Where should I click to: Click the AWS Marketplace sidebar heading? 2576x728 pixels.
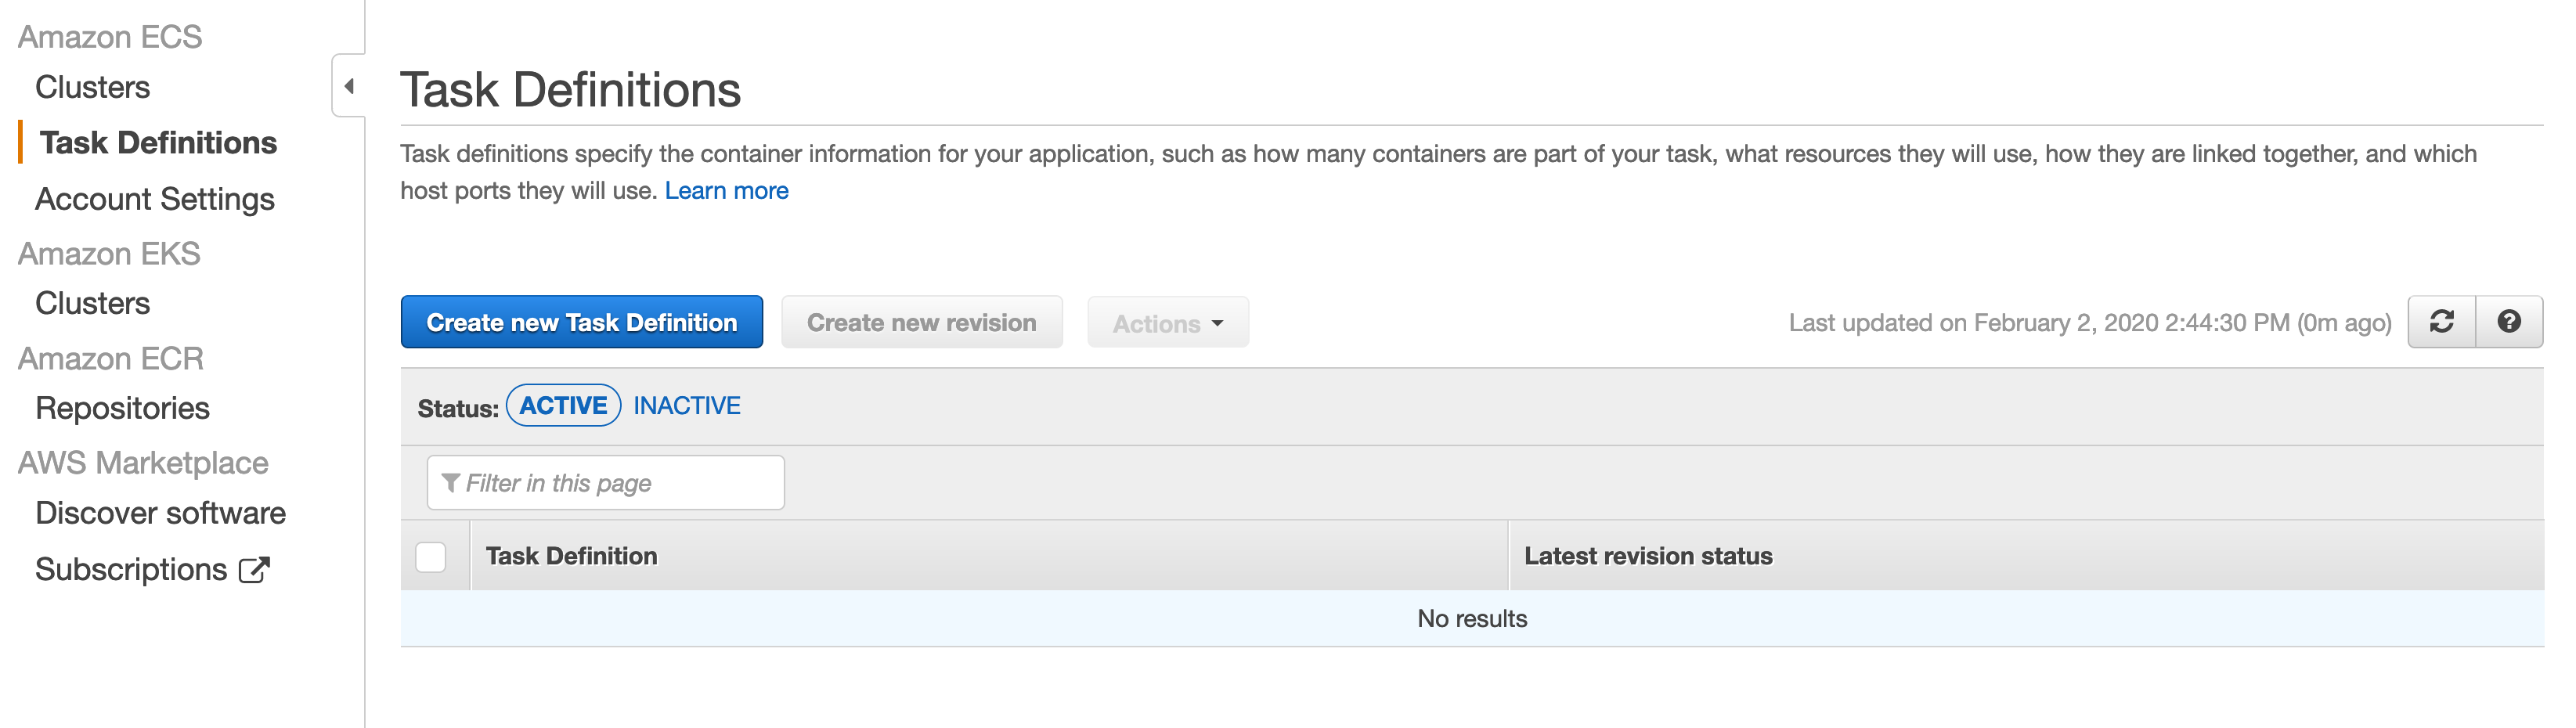[143, 463]
